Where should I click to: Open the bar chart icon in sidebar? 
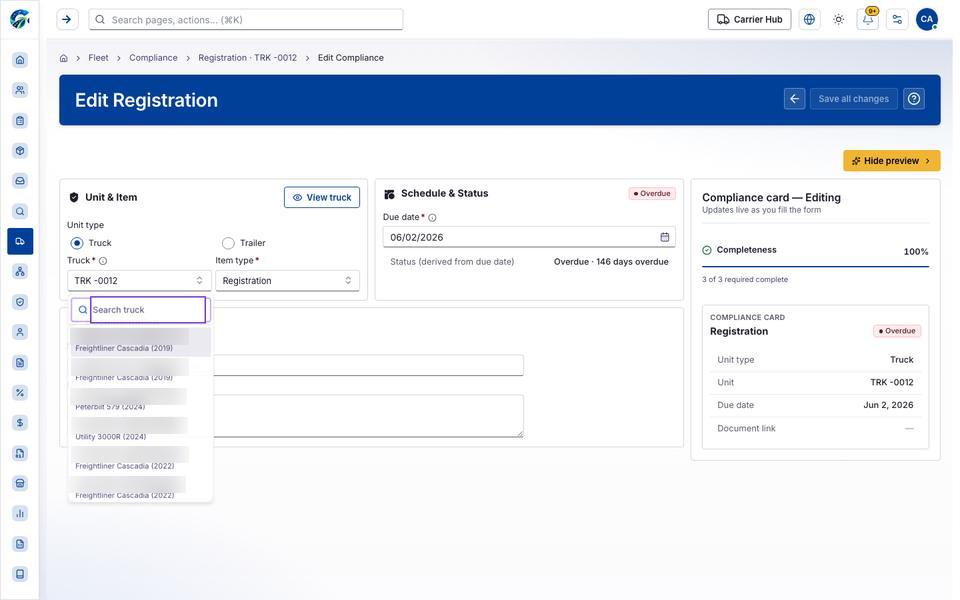pos(20,513)
